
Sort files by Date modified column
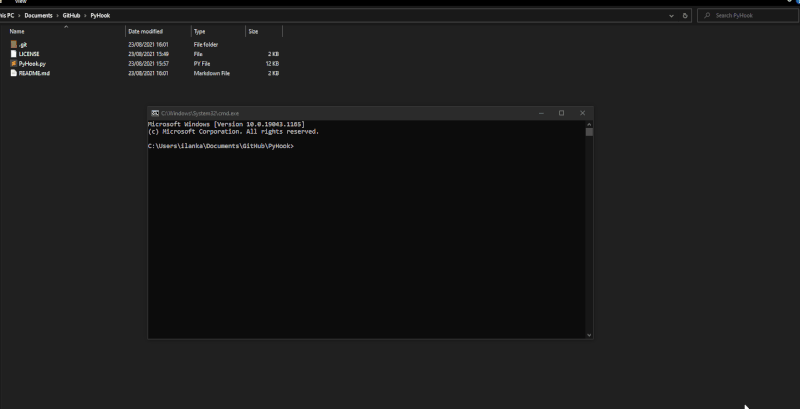(x=145, y=31)
